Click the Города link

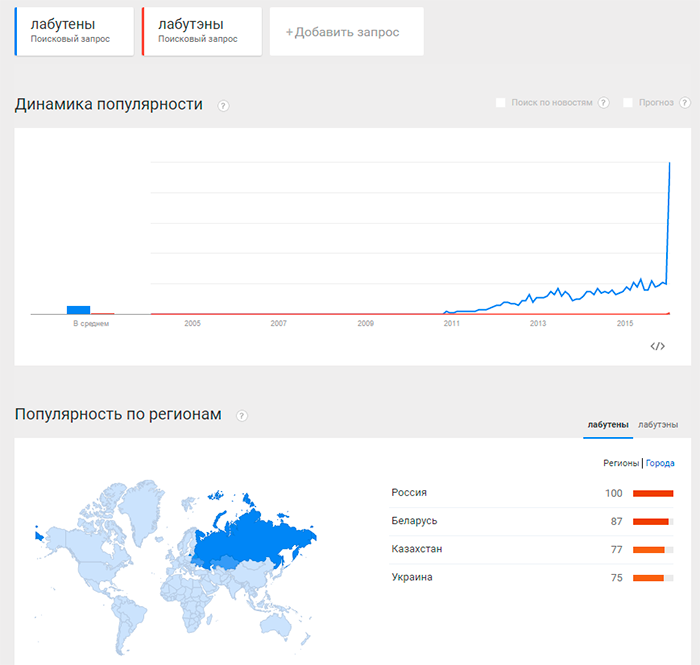[660, 463]
